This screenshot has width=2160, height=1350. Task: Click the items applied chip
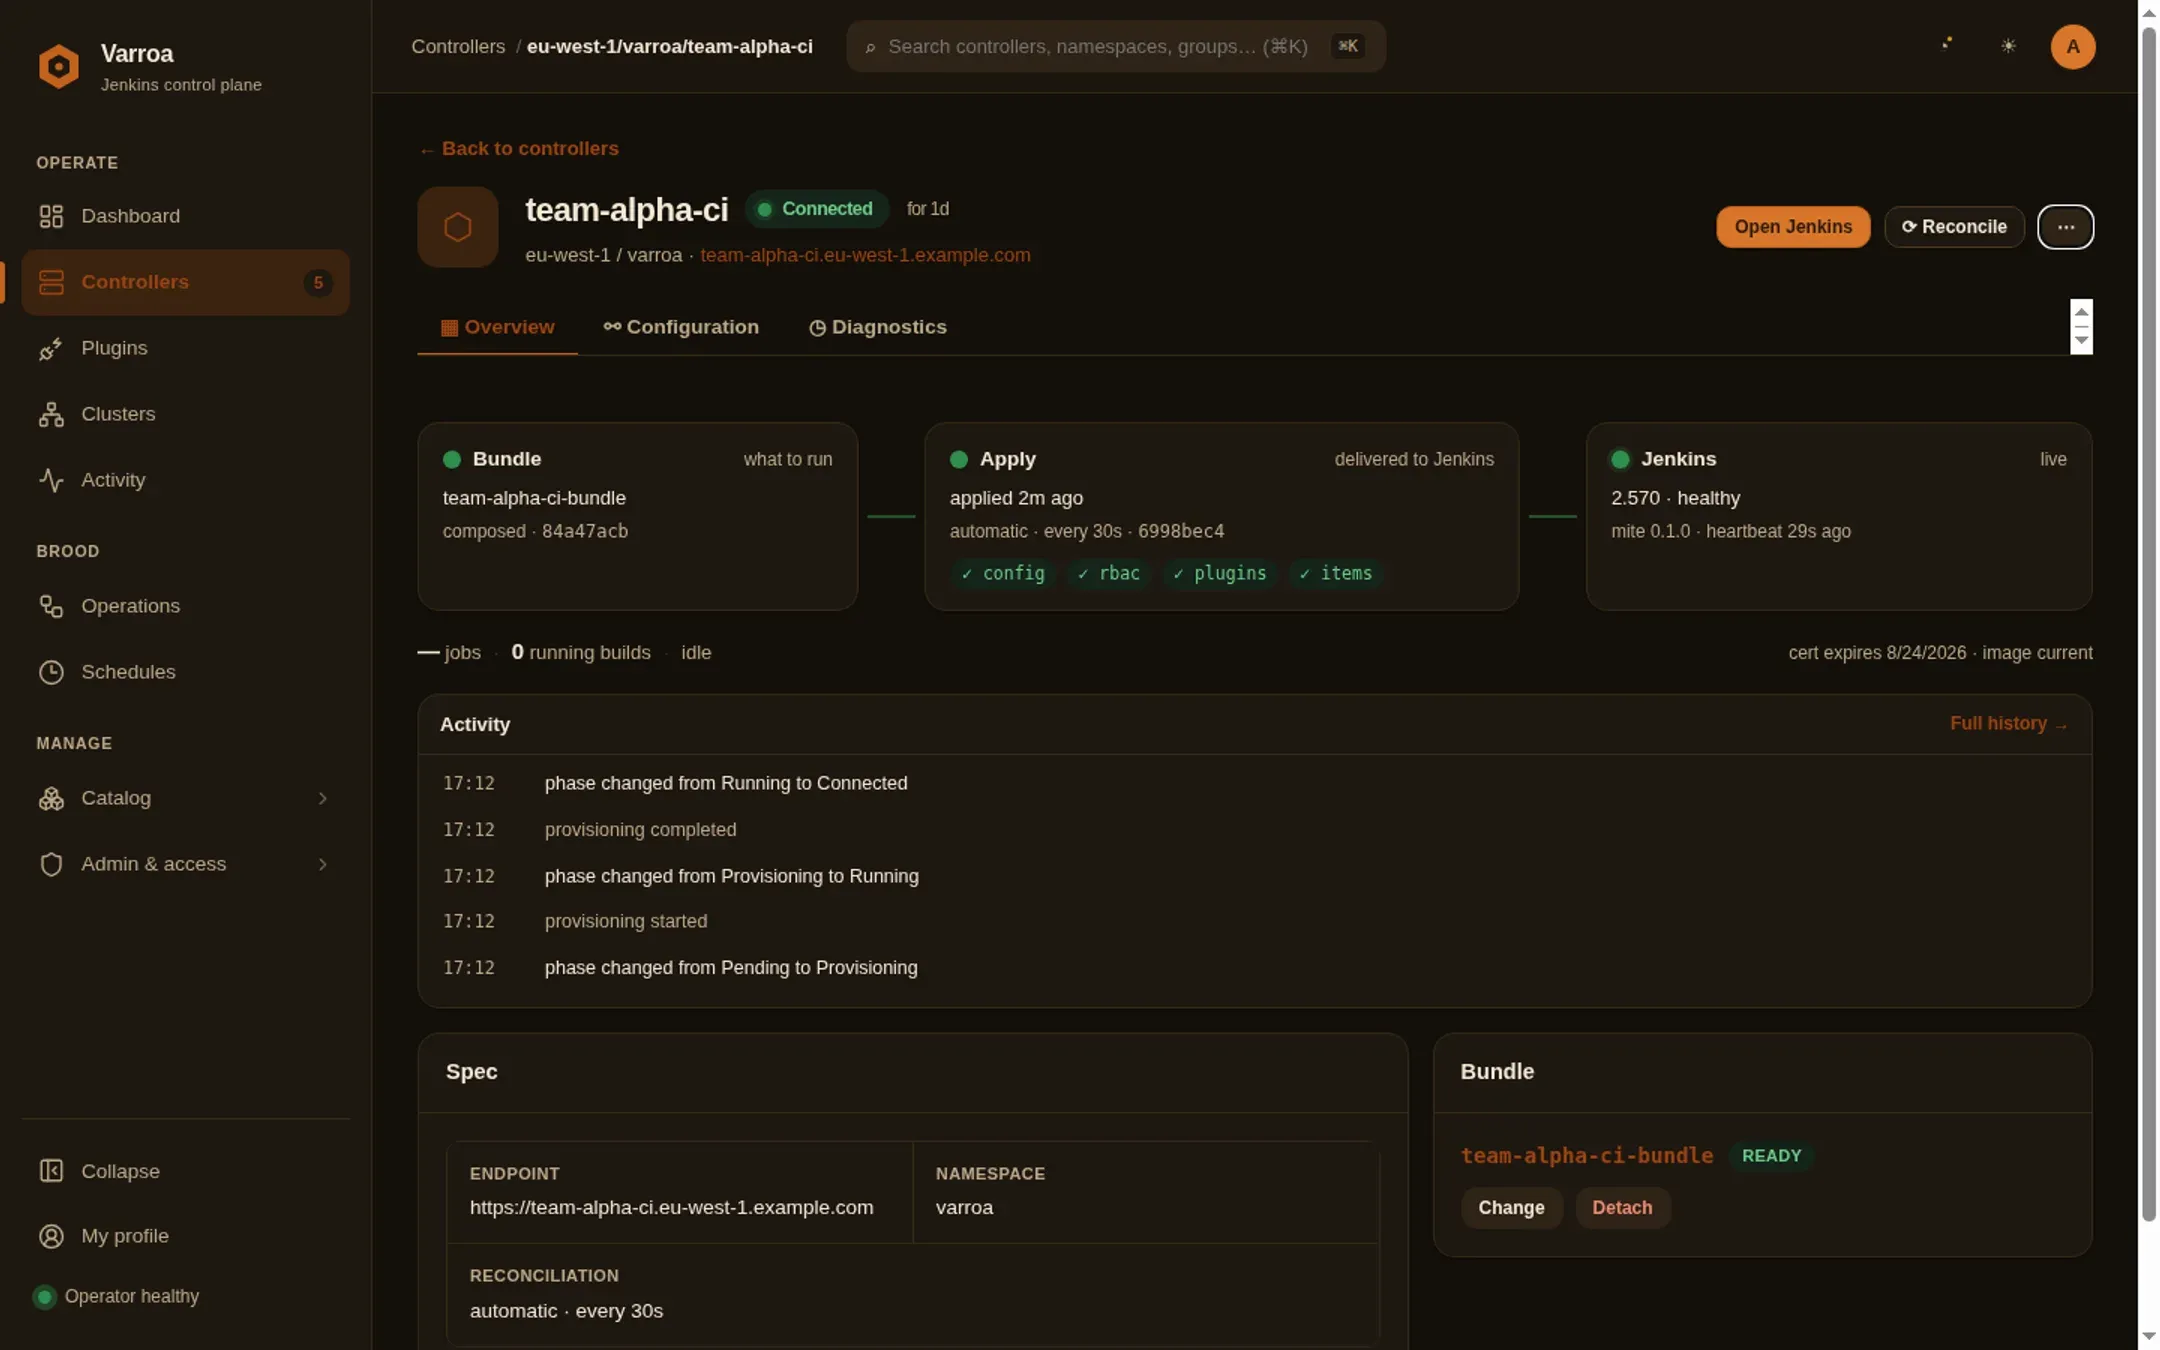coord(1335,573)
